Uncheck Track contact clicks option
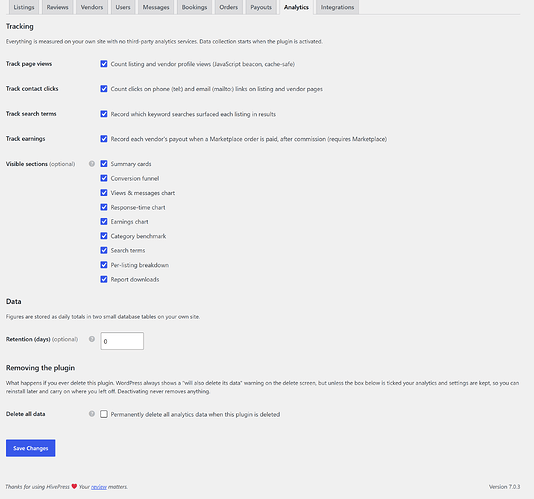 [x=104, y=89]
